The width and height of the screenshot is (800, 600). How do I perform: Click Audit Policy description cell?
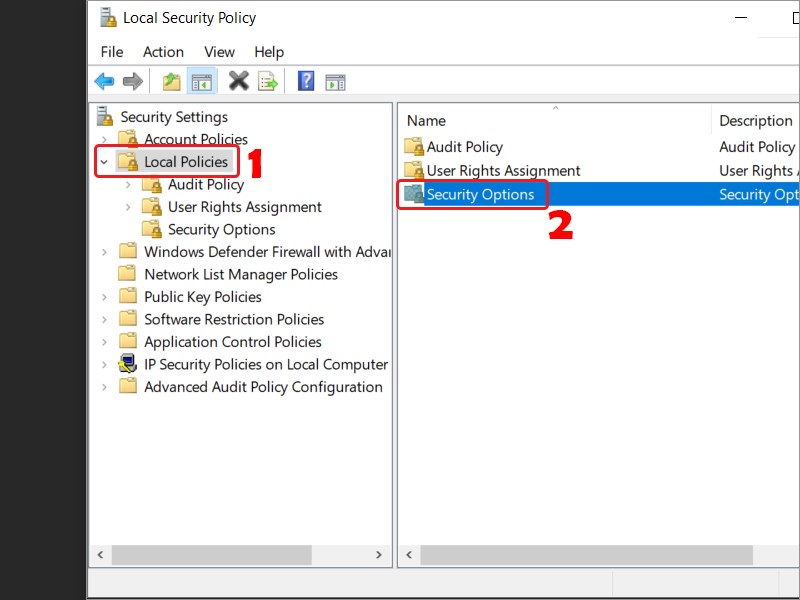pyautogui.click(x=757, y=147)
